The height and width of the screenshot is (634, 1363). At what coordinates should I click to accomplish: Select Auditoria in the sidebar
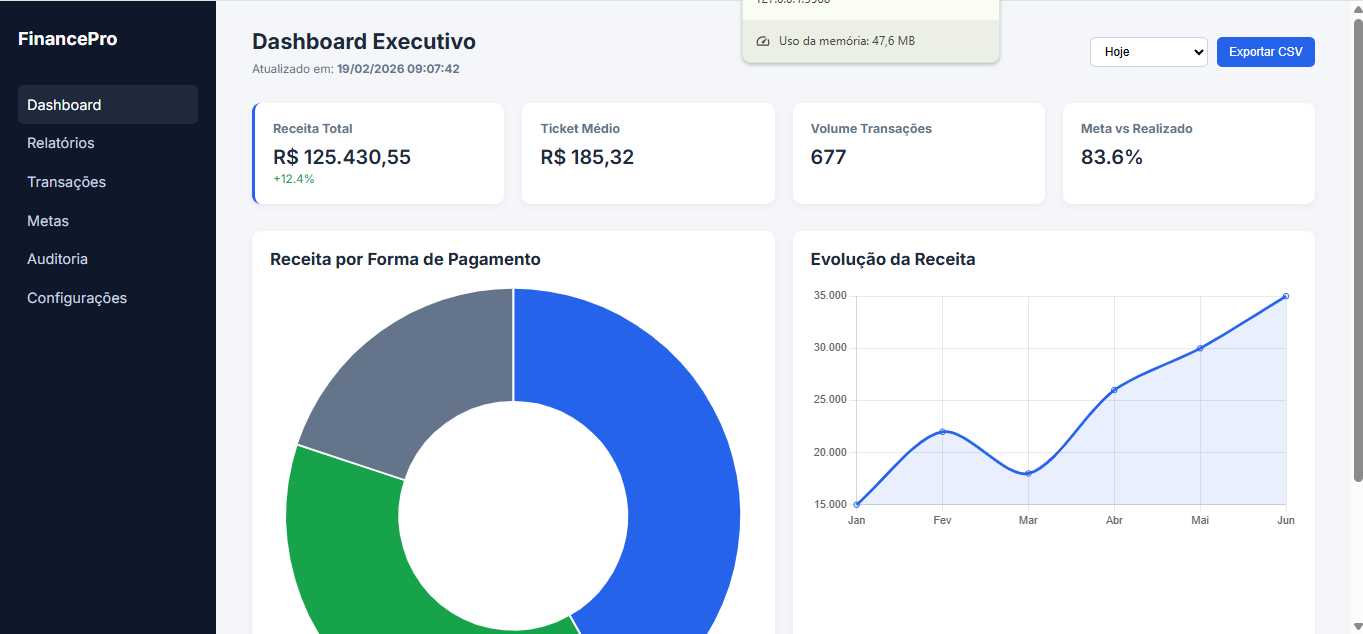tap(57, 259)
